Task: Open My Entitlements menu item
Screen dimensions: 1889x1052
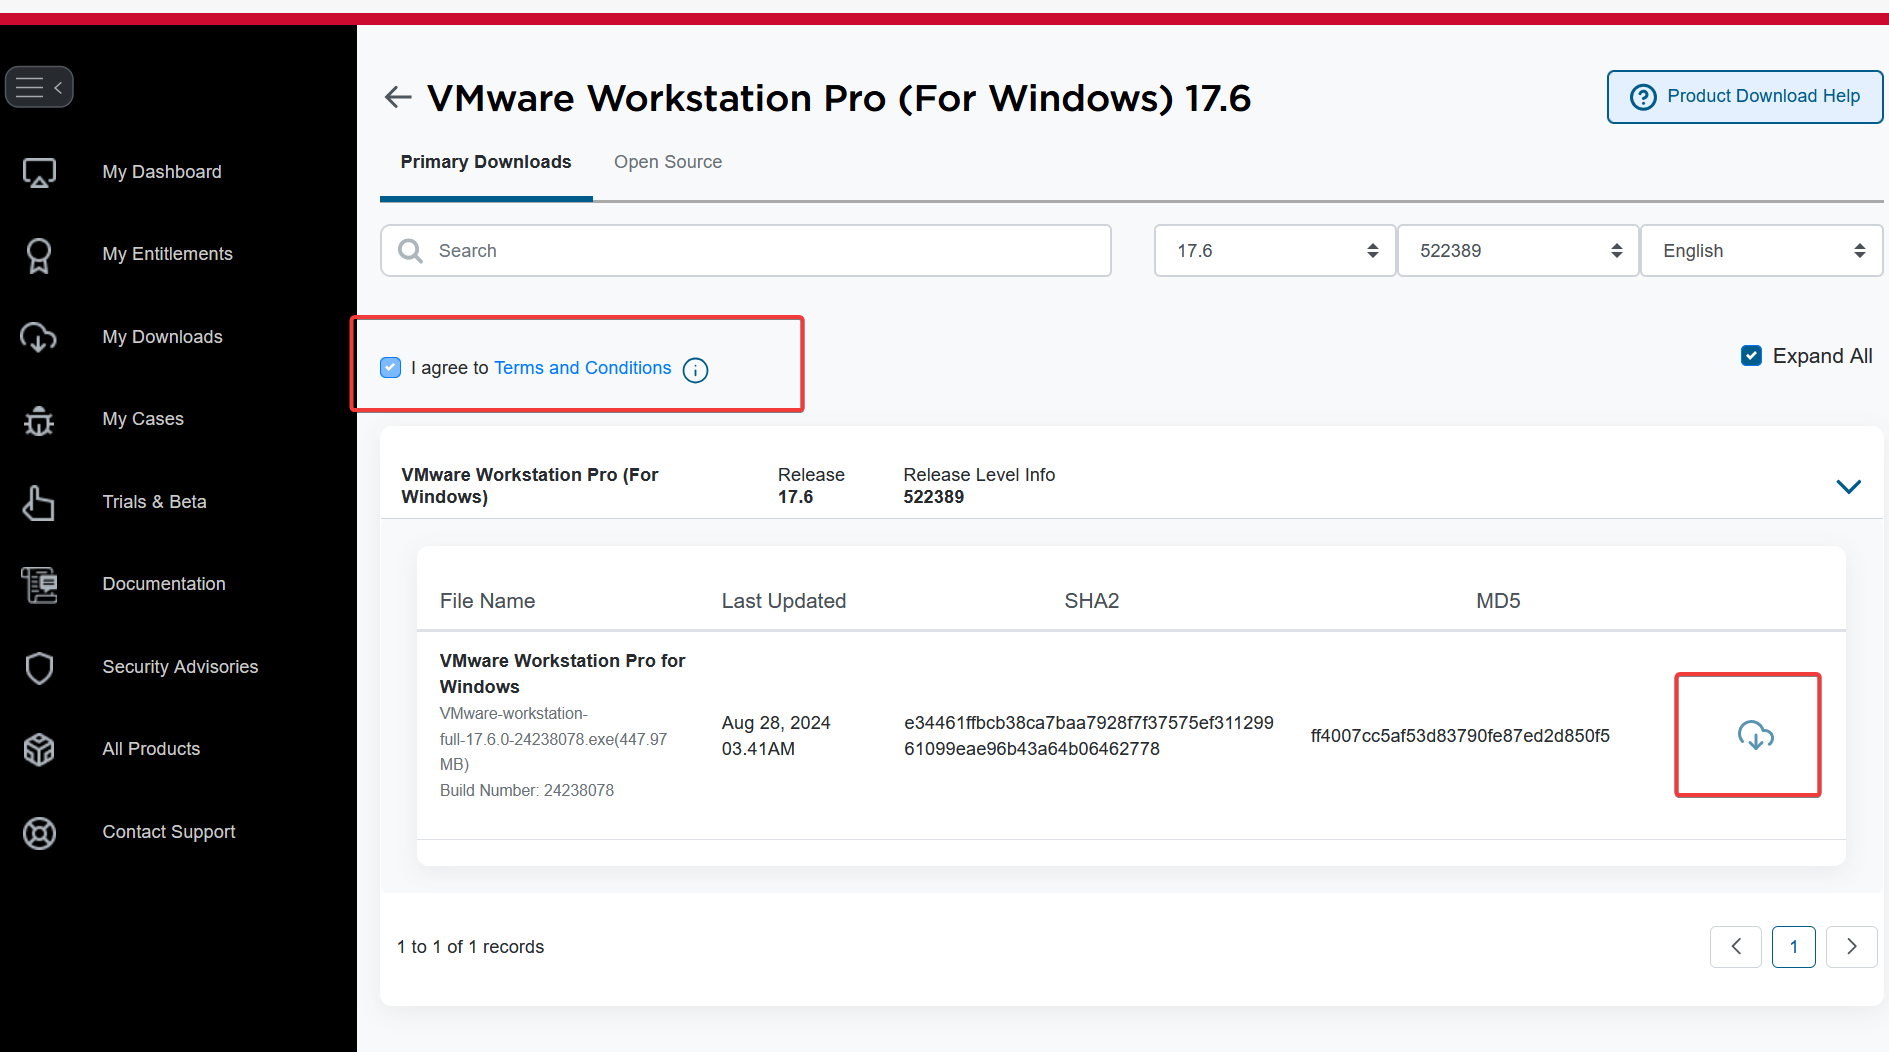Action: click(x=167, y=254)
